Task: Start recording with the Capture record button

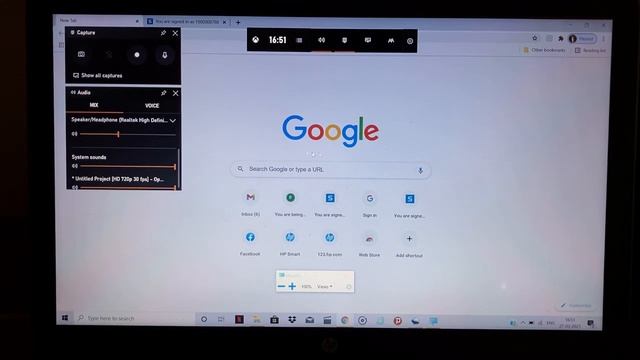Action: coord(137,55)
